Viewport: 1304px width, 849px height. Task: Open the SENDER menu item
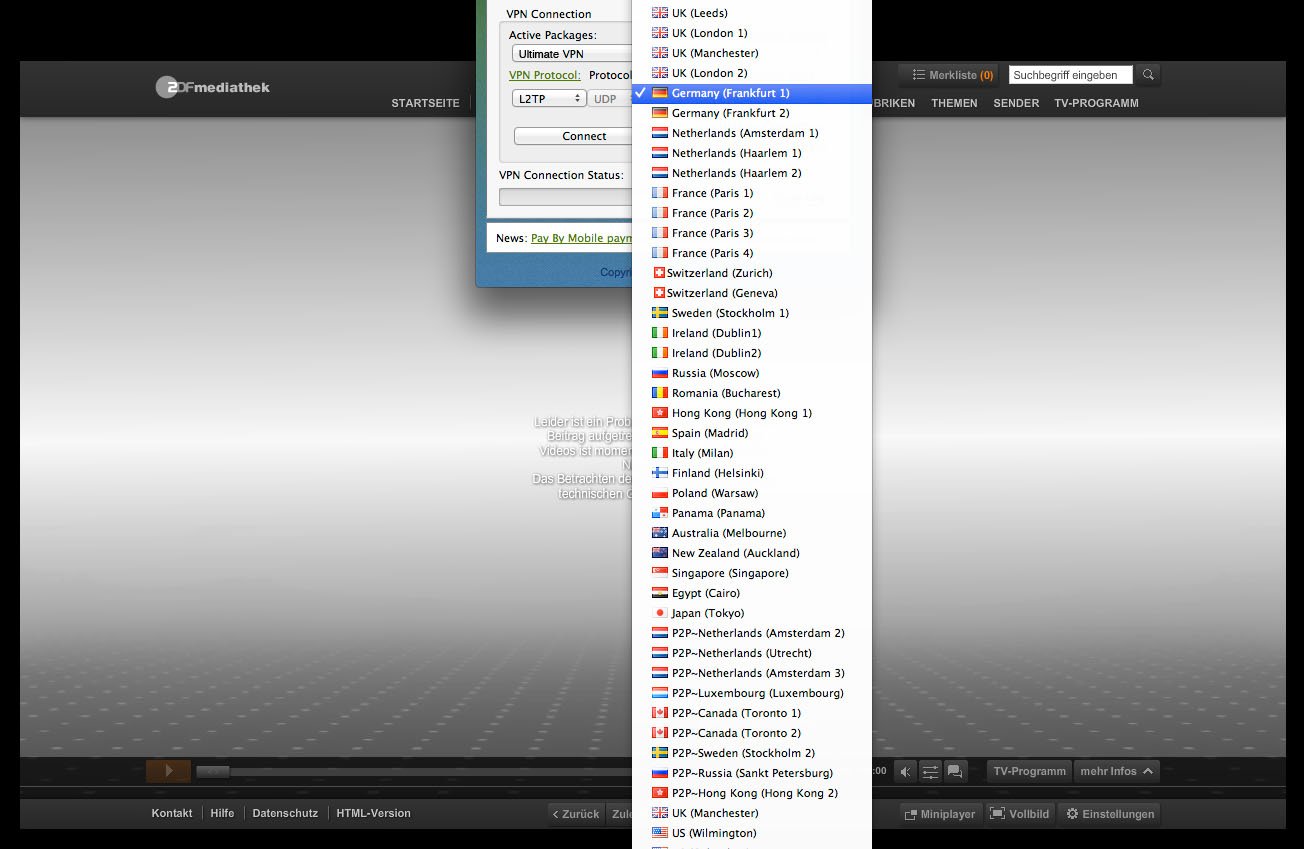[1016, 103]
